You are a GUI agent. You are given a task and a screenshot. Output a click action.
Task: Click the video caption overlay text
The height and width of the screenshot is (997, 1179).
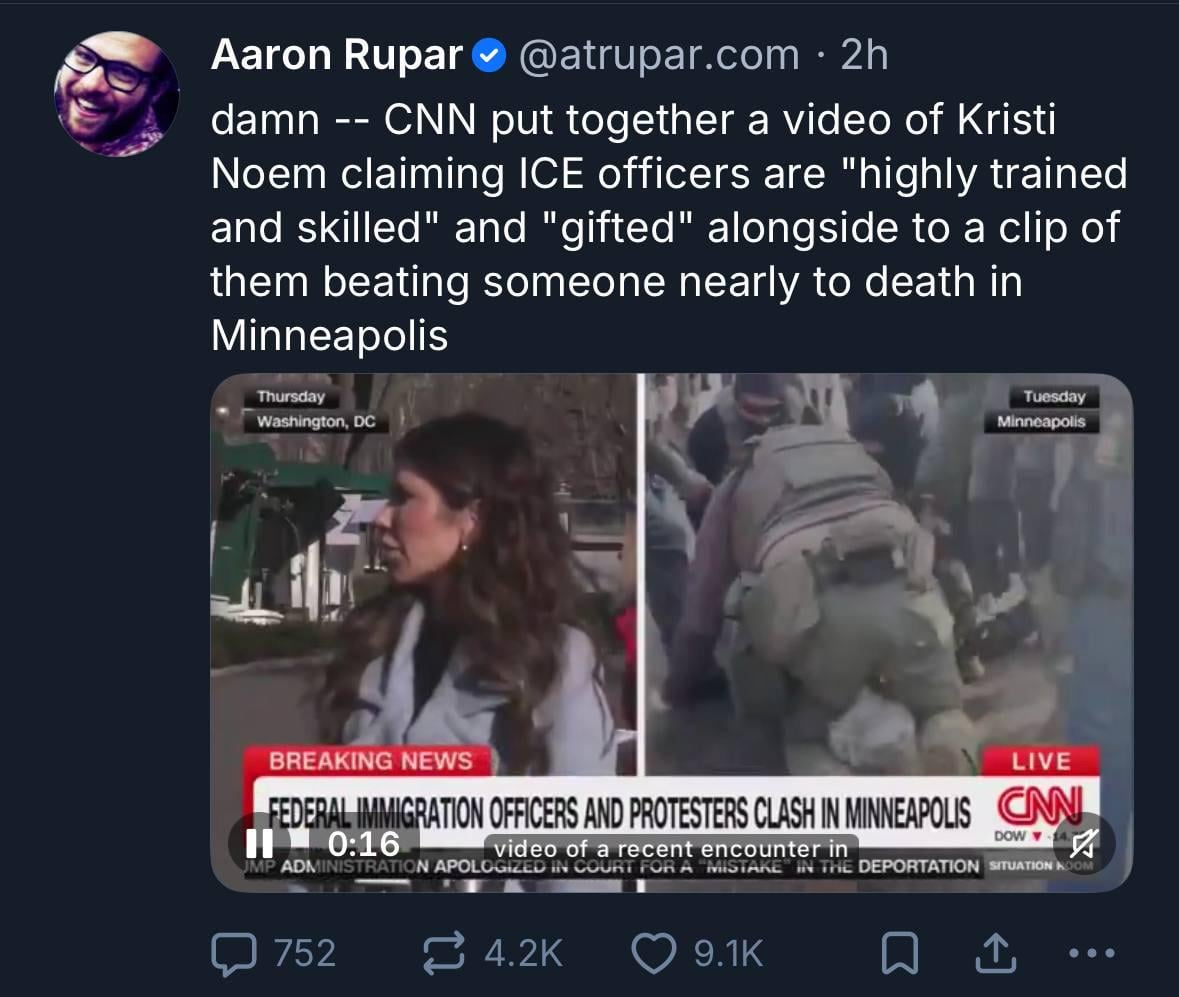click(671, 848)
